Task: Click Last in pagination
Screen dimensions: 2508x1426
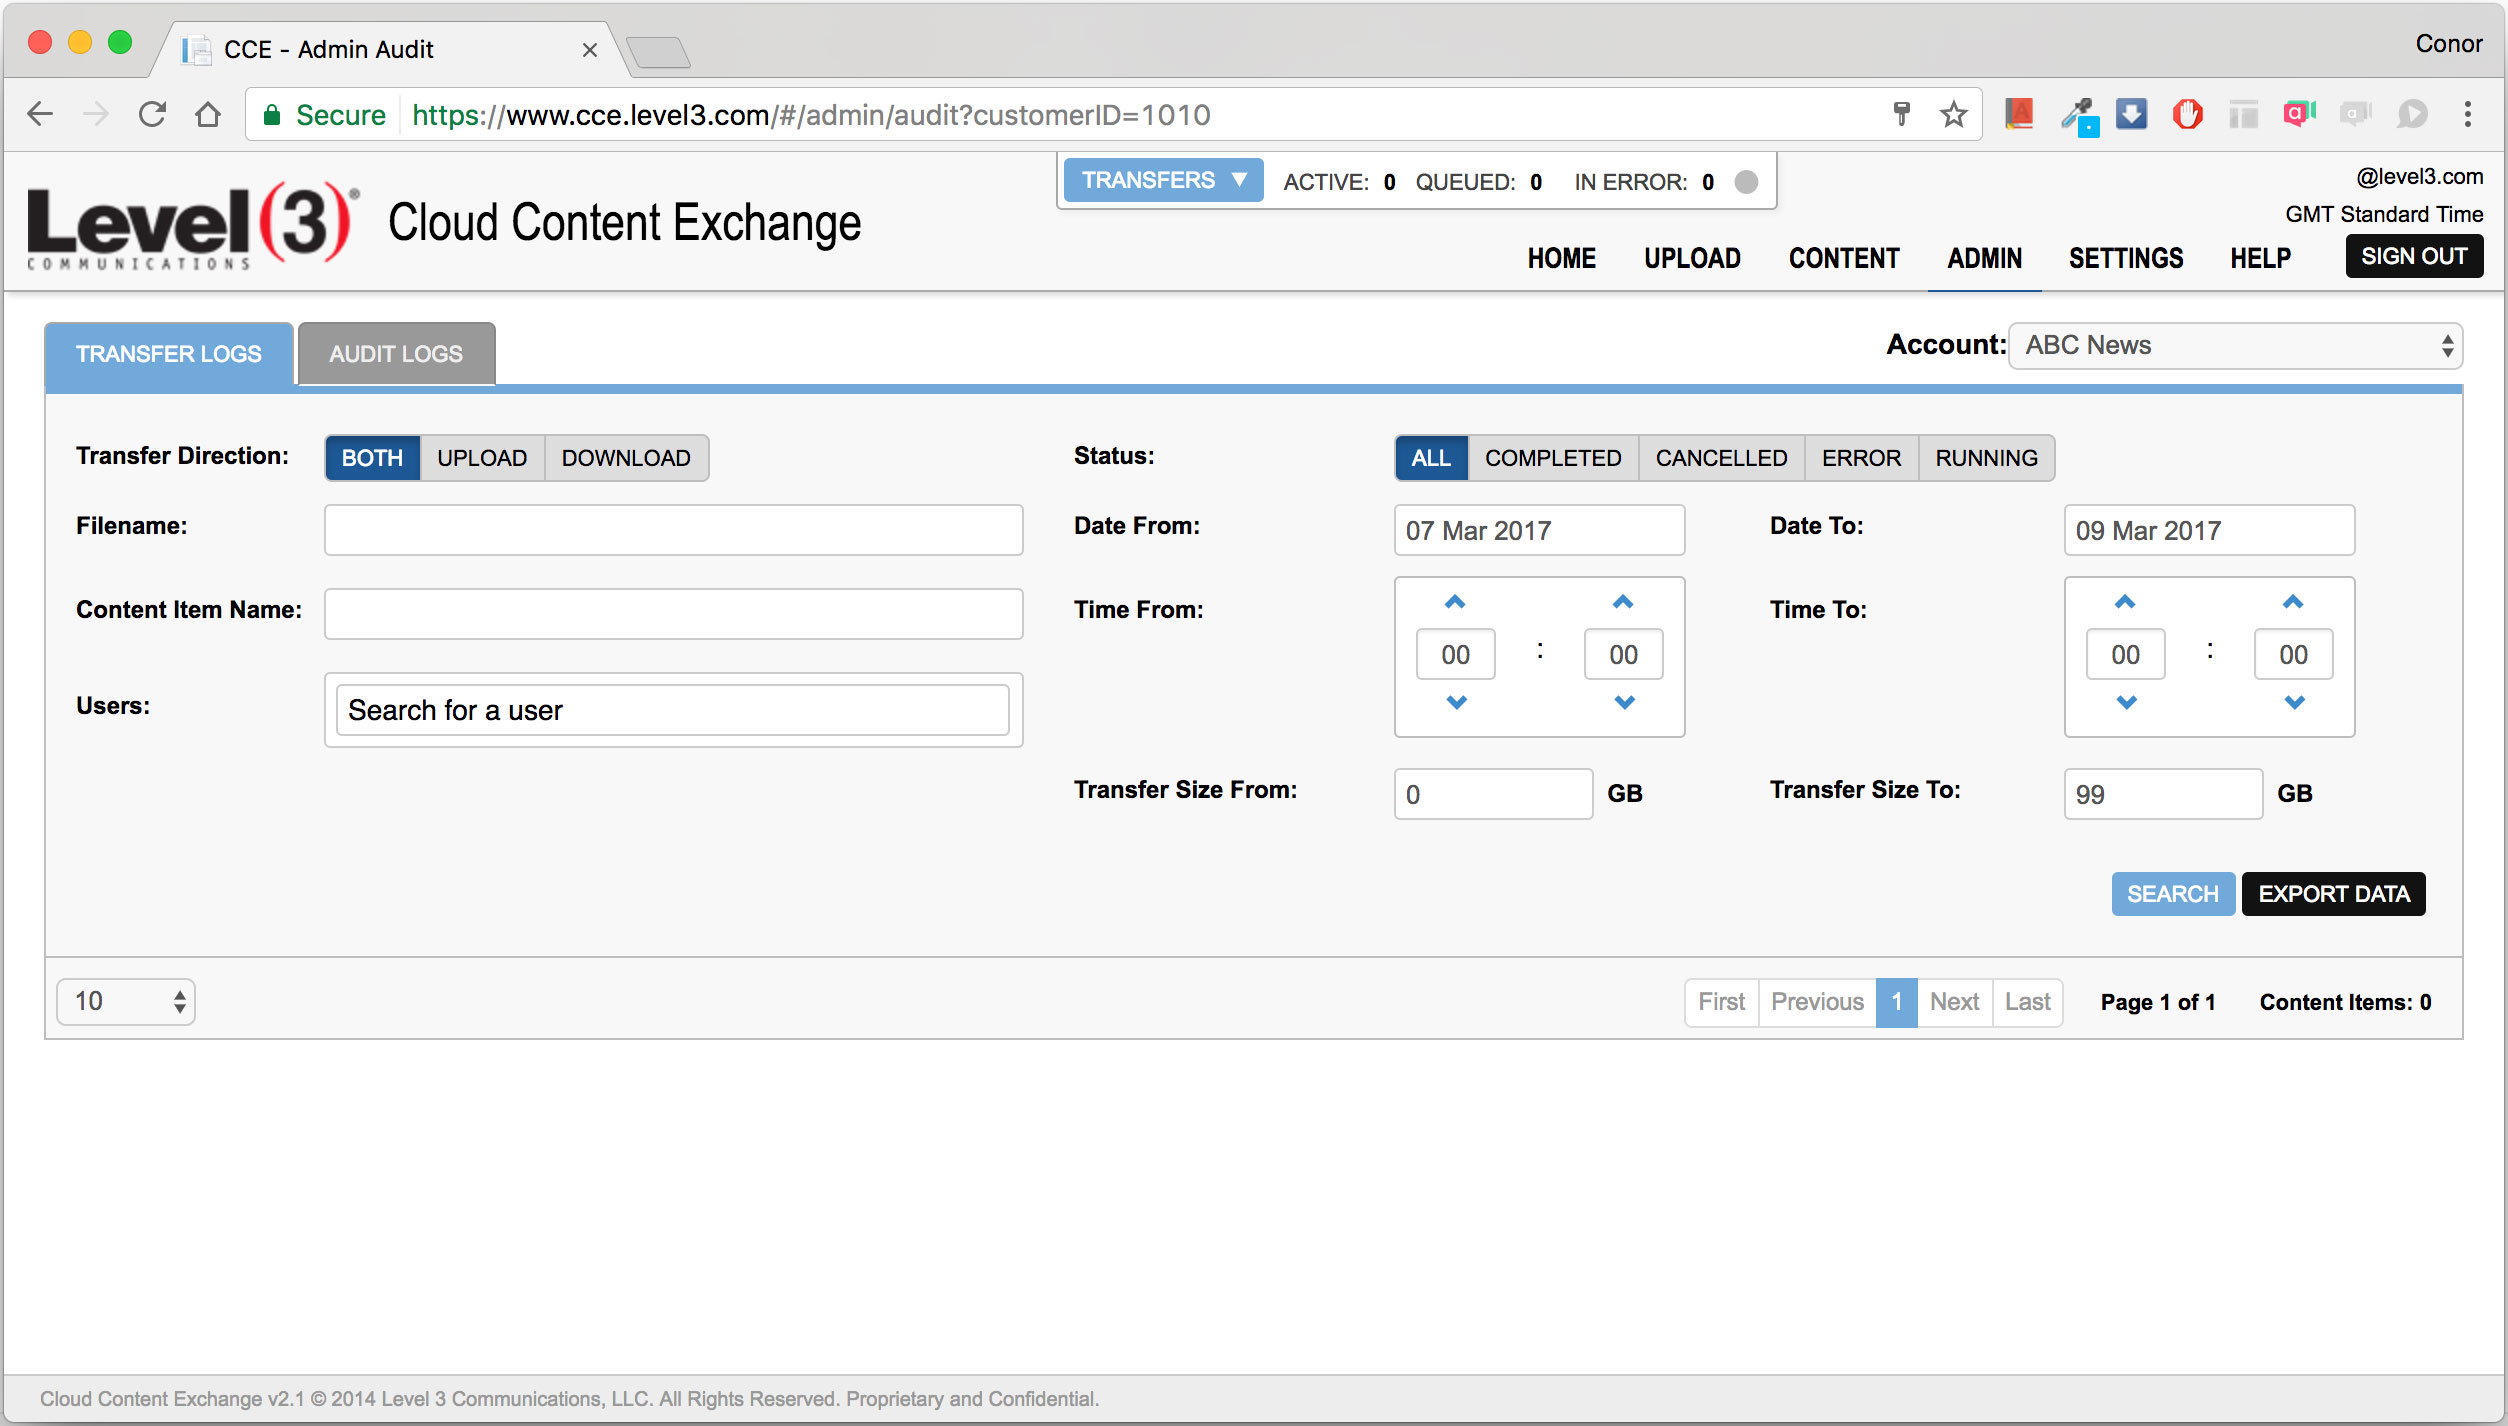Action: point(2027,1002)
